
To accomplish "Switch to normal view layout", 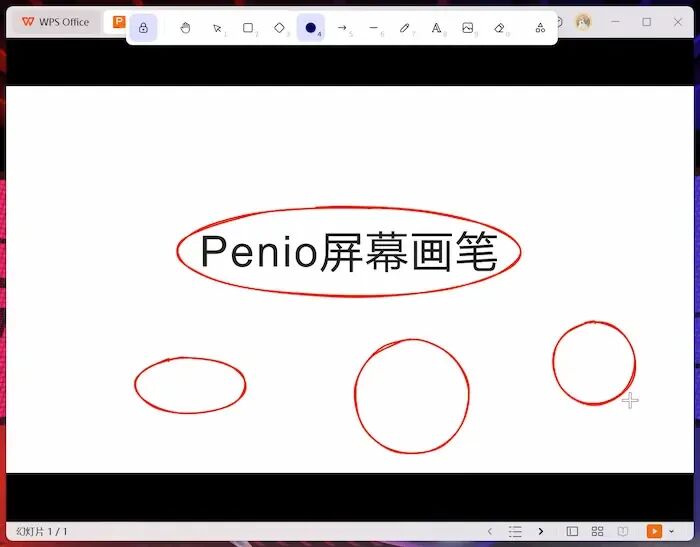I will click(x=572, y=531).
